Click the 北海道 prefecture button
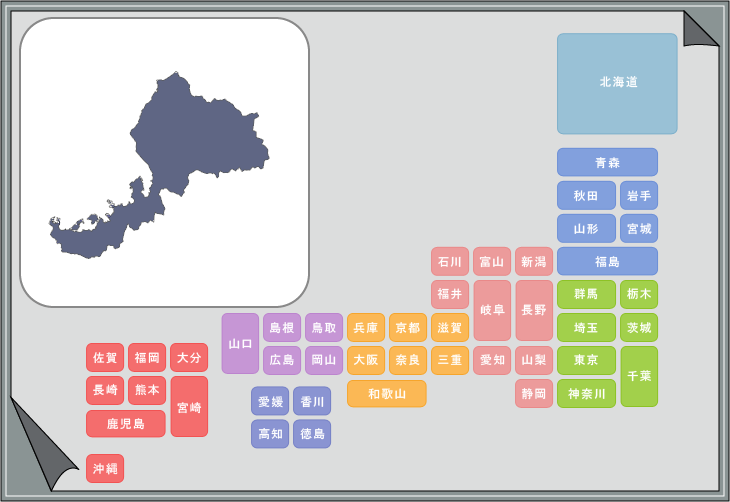This screenshot has height=502, width=730. 617,83
